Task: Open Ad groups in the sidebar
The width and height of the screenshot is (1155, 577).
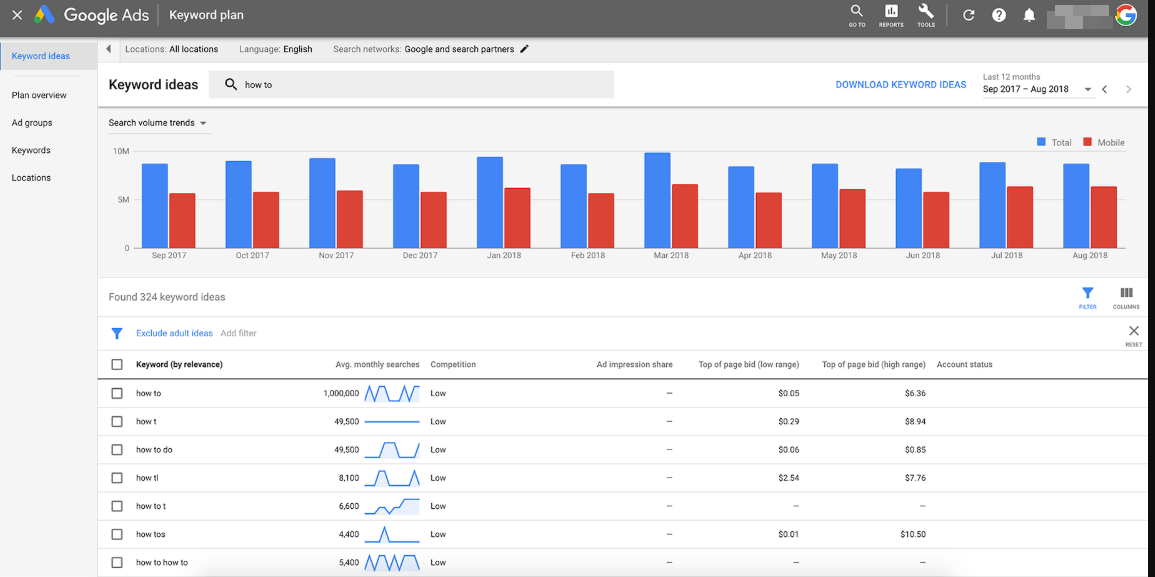Action: 32,123
